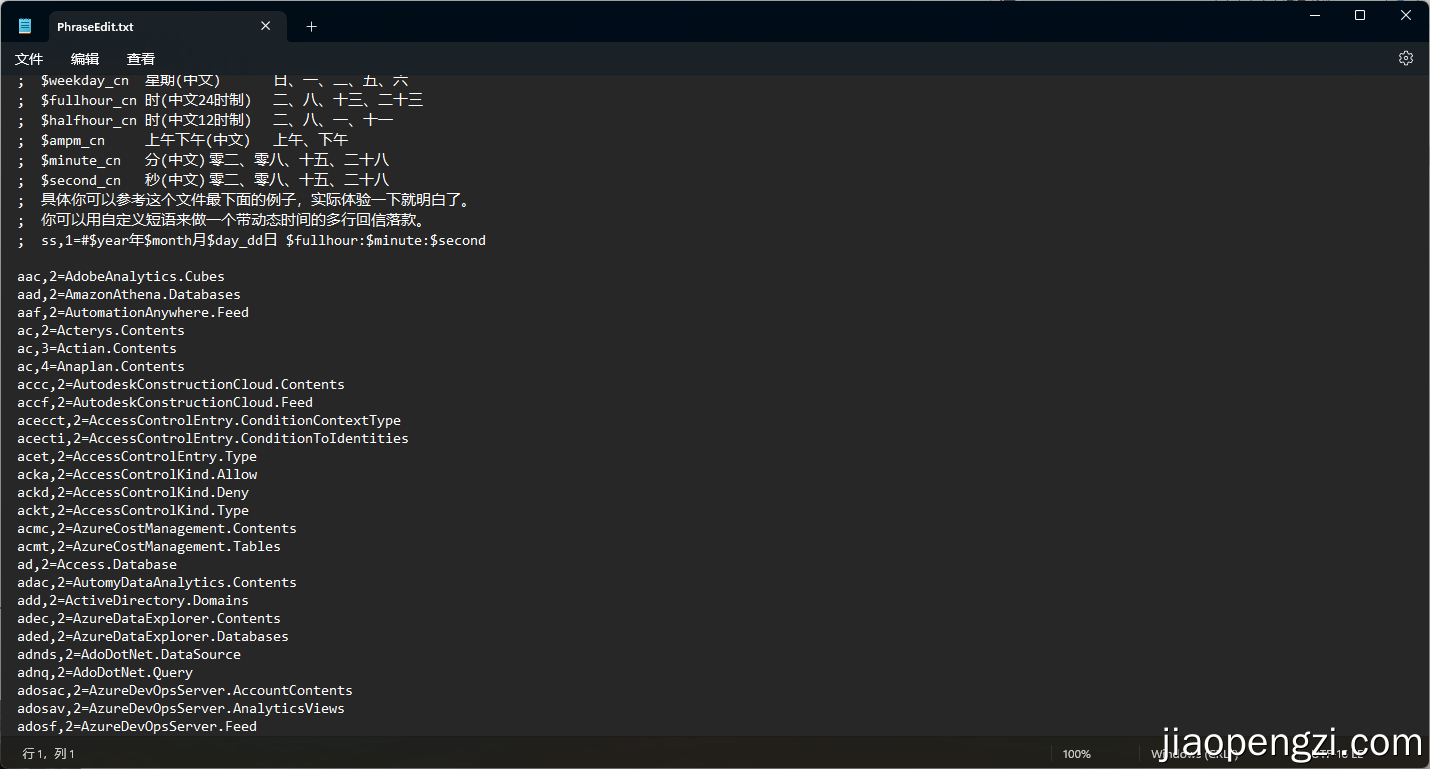This screenshot has height=769, width=1430.
Task: Click the $minute_cn comment line
Action: coord(204,160)
